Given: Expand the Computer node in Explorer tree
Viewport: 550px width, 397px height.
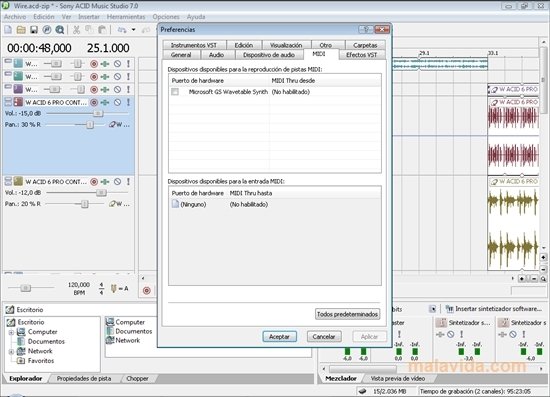Looking at the screenshot, I should pyautogui.click(x=11, y=332).
